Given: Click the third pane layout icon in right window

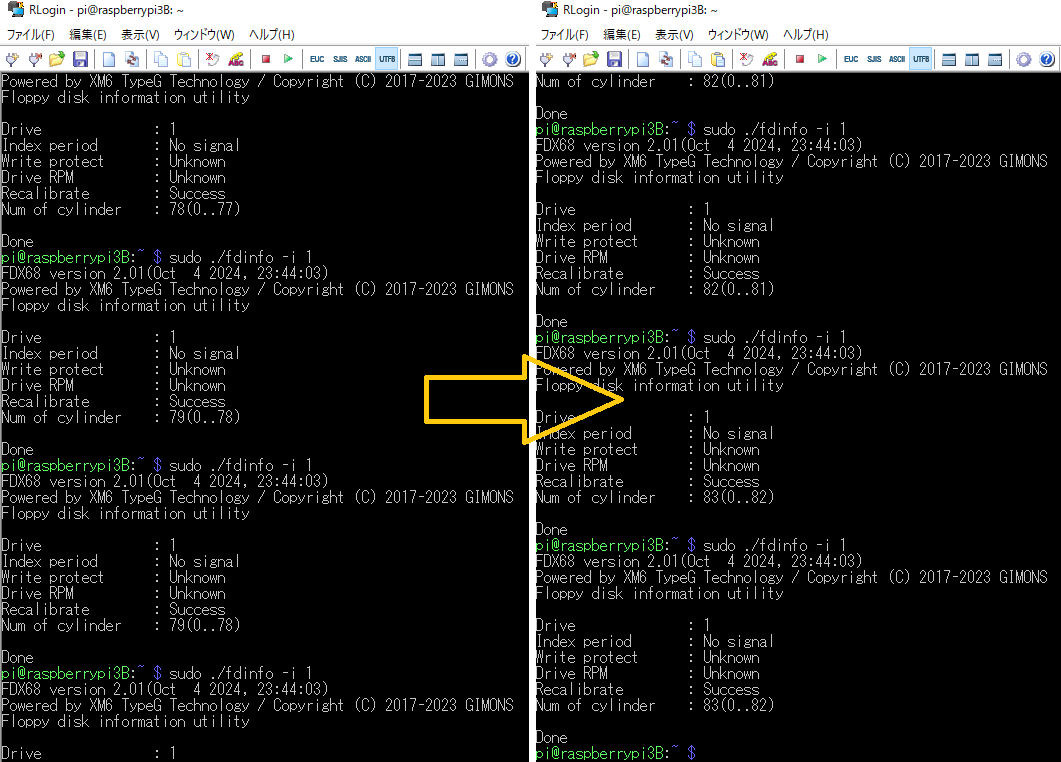Looking at the screenshot, I should tap(995, 59).
